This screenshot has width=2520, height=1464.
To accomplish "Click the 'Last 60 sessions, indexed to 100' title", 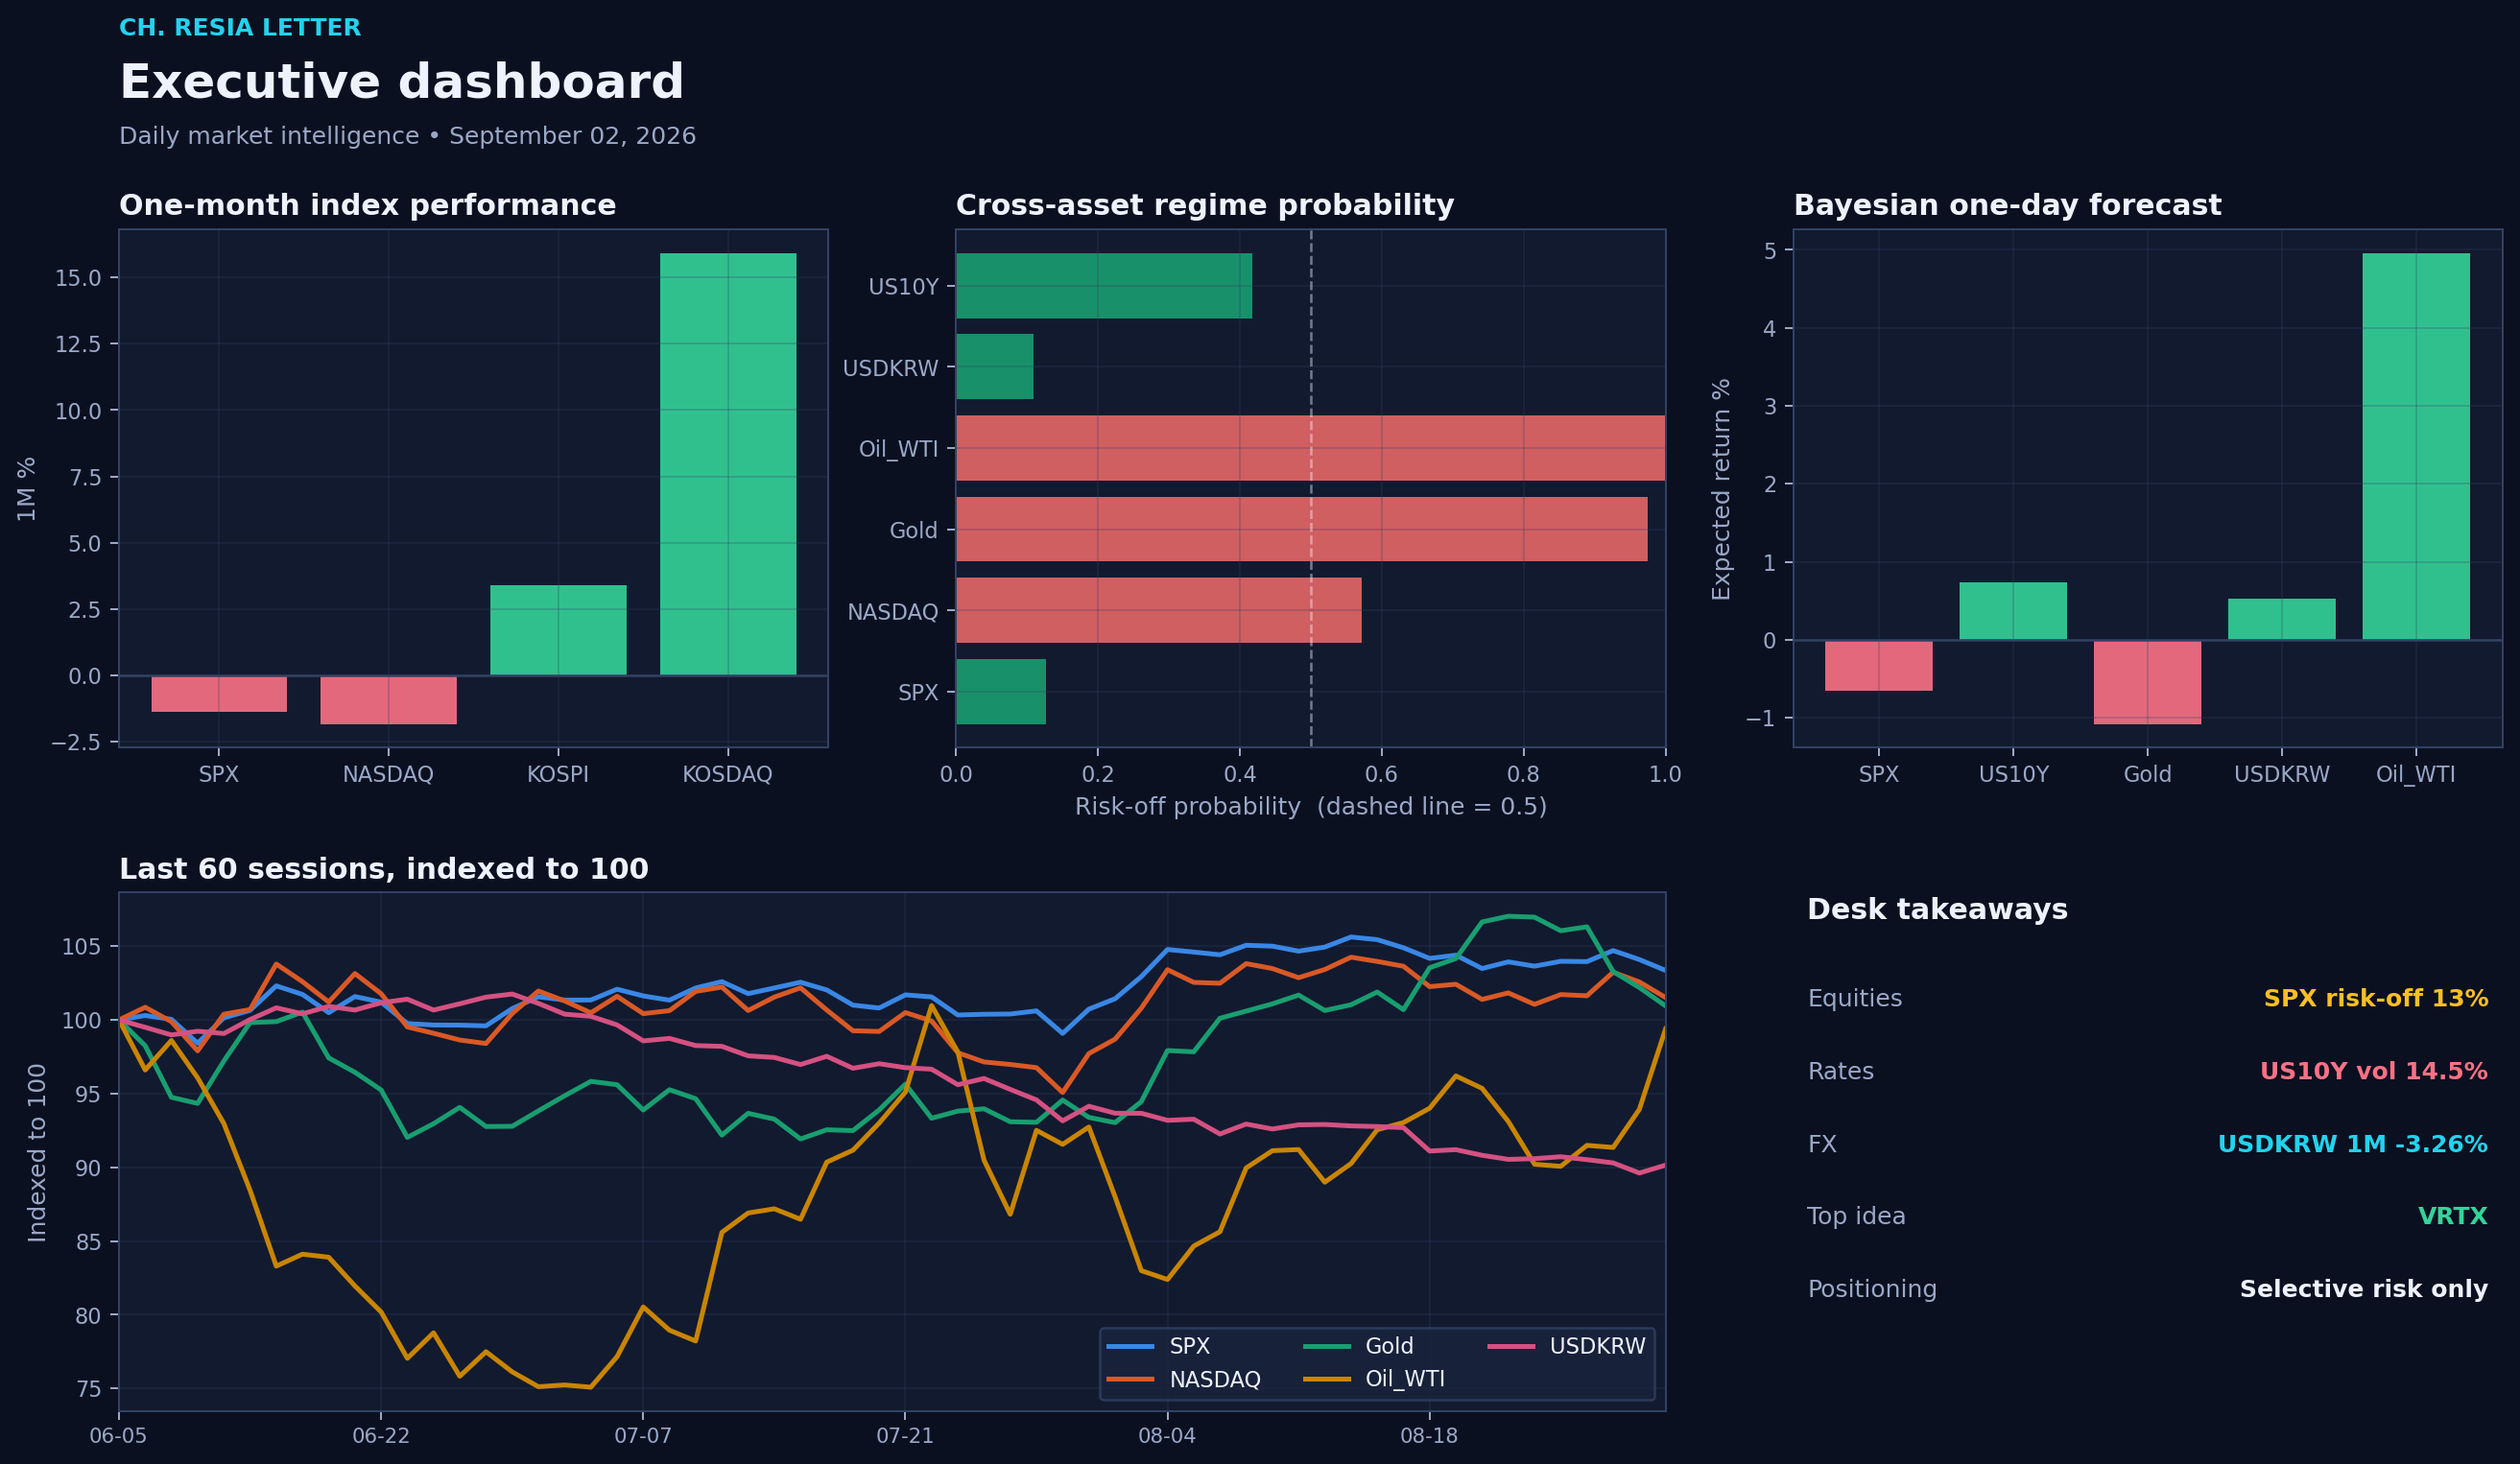I will click(x=384, y=869).
